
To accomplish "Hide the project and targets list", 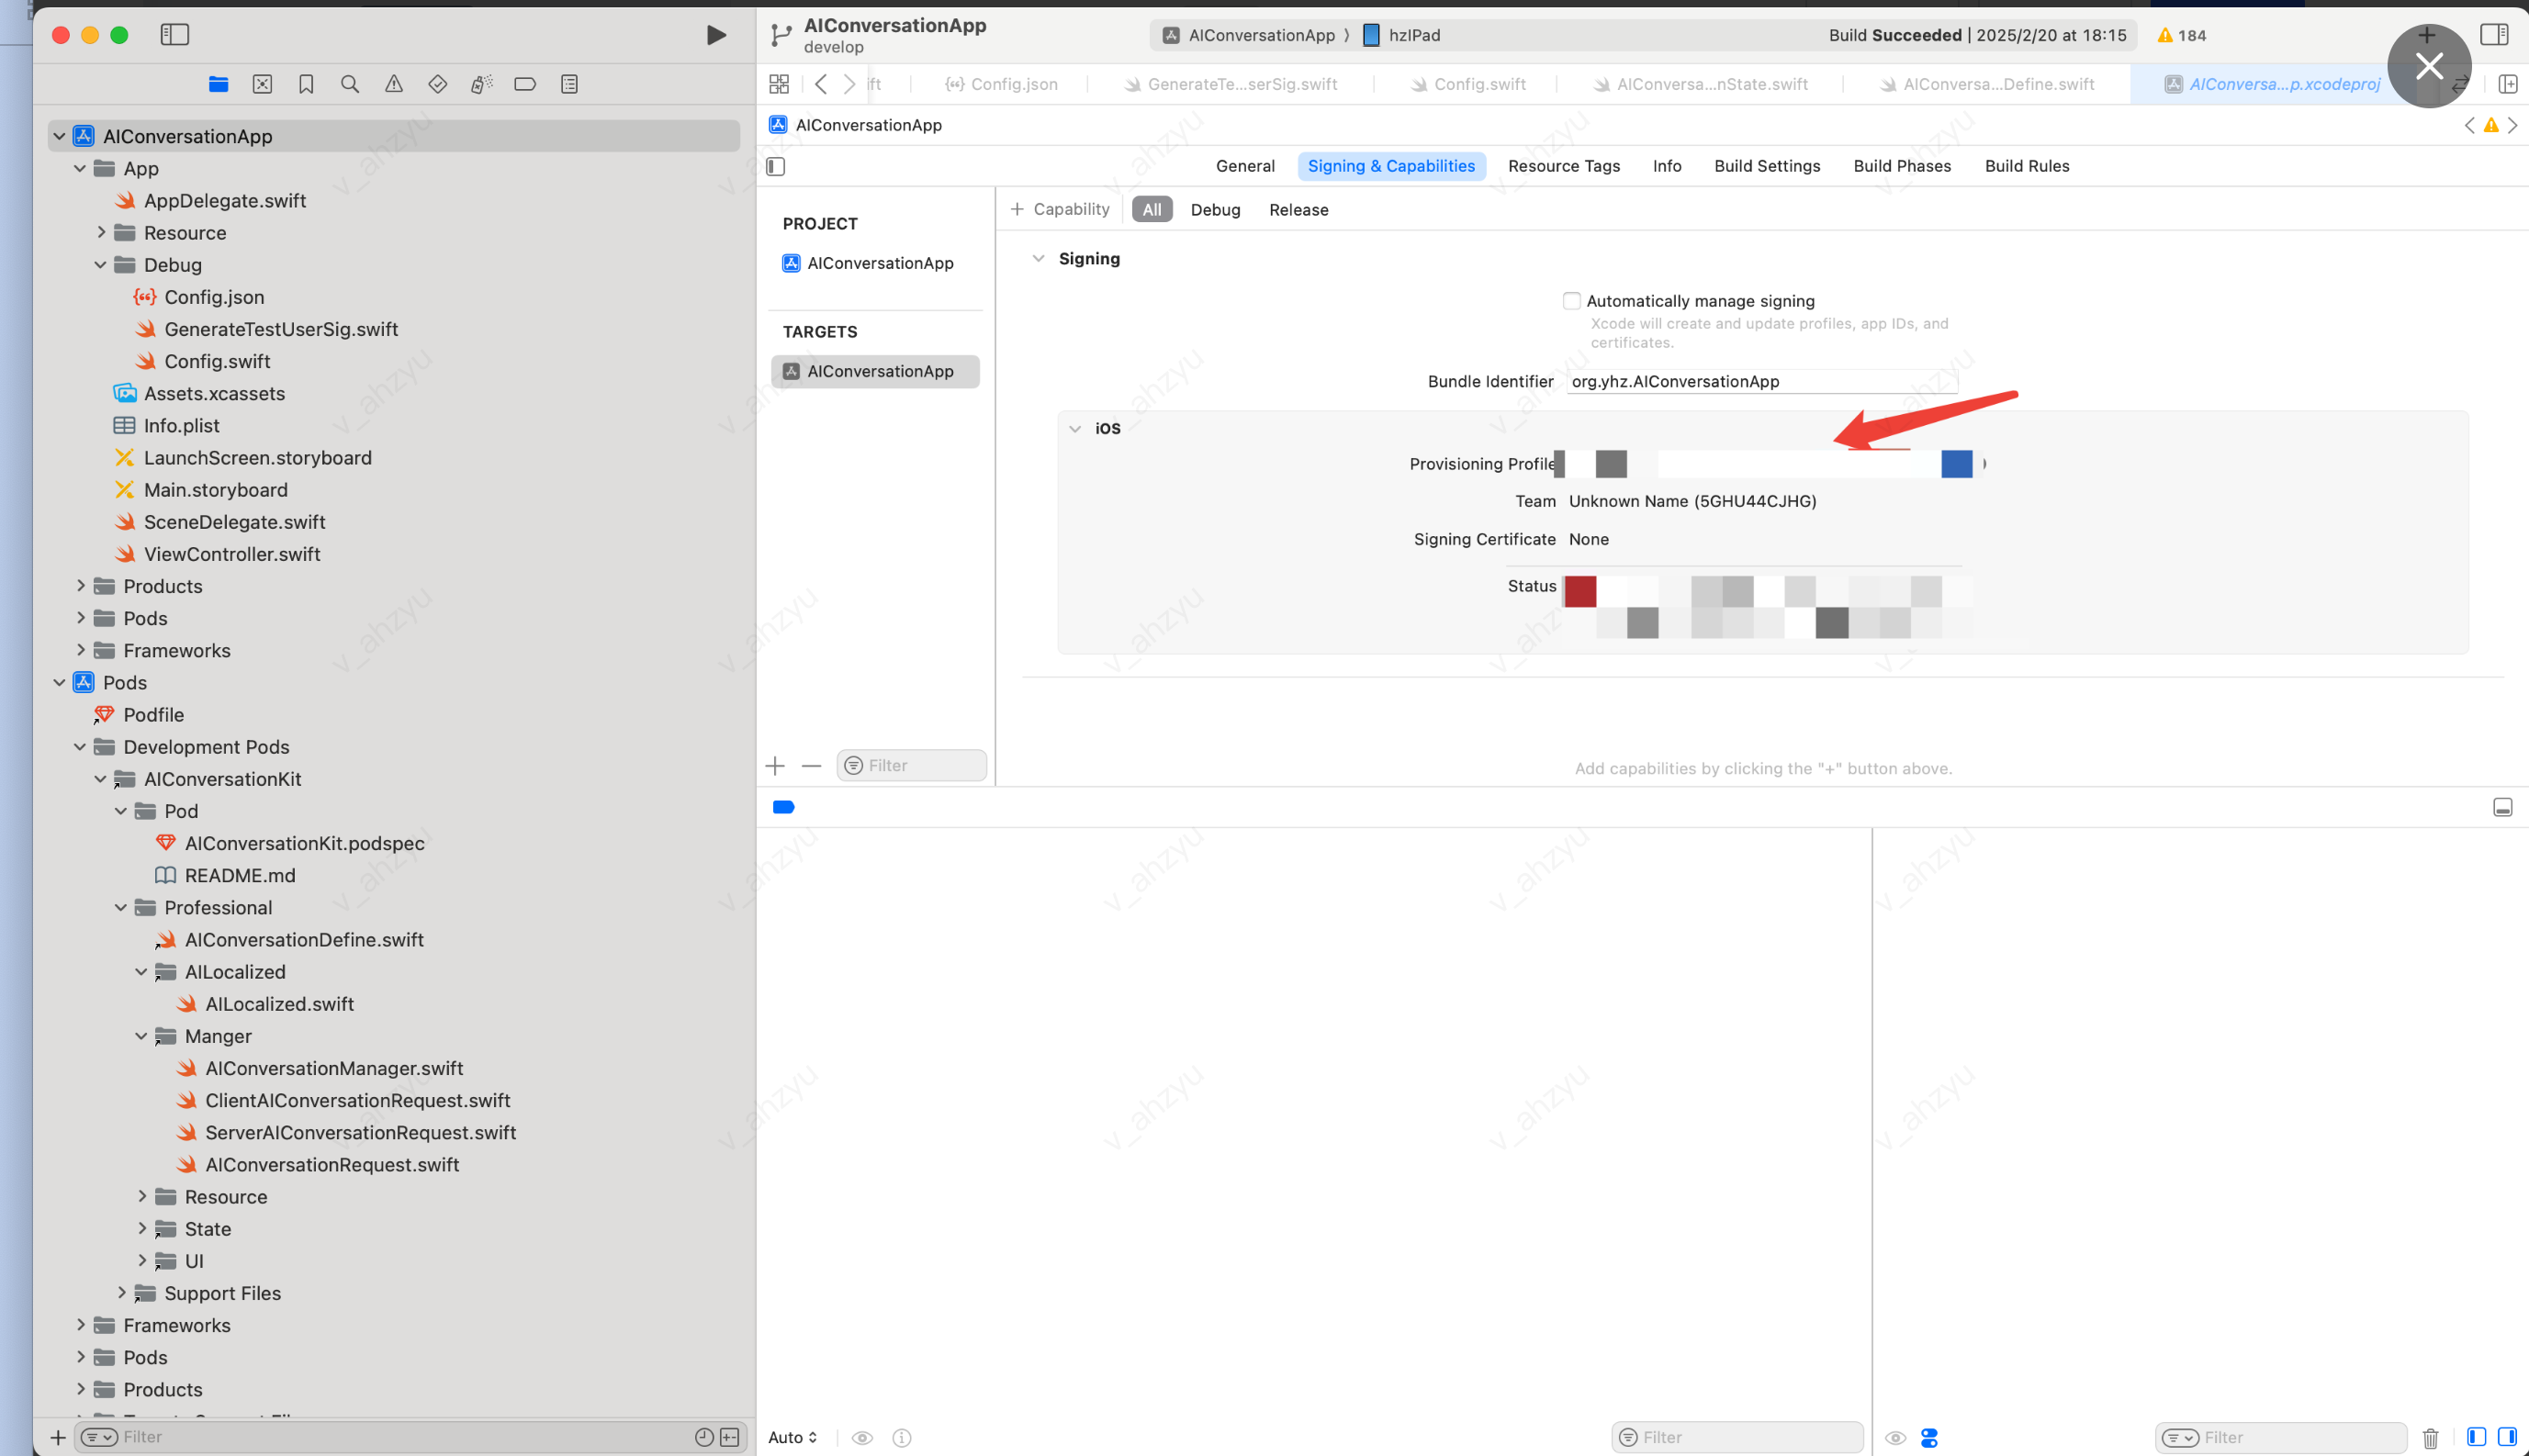I will pyautogui.click(x=776, y=166).
